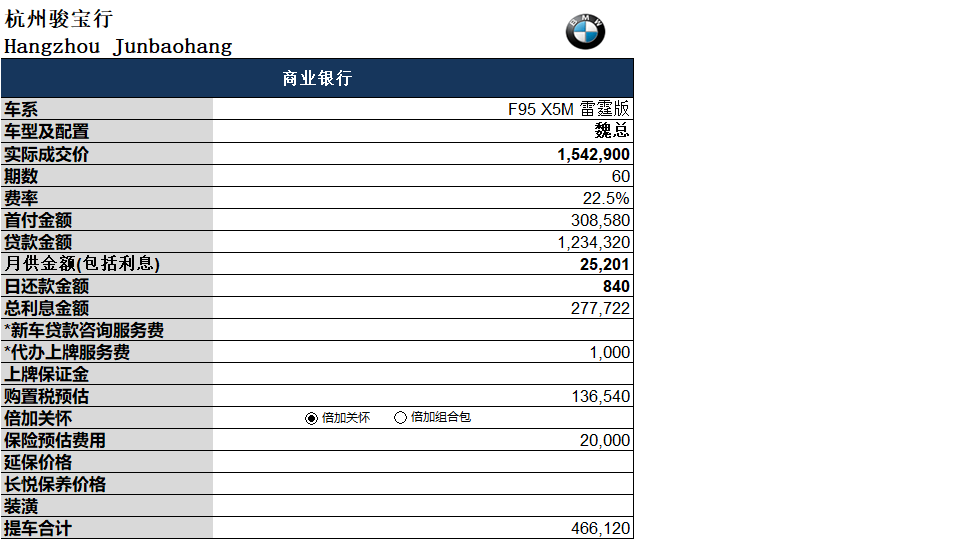Click the 首付金额 row label
The image size is (960, 540).
[38, 220]
